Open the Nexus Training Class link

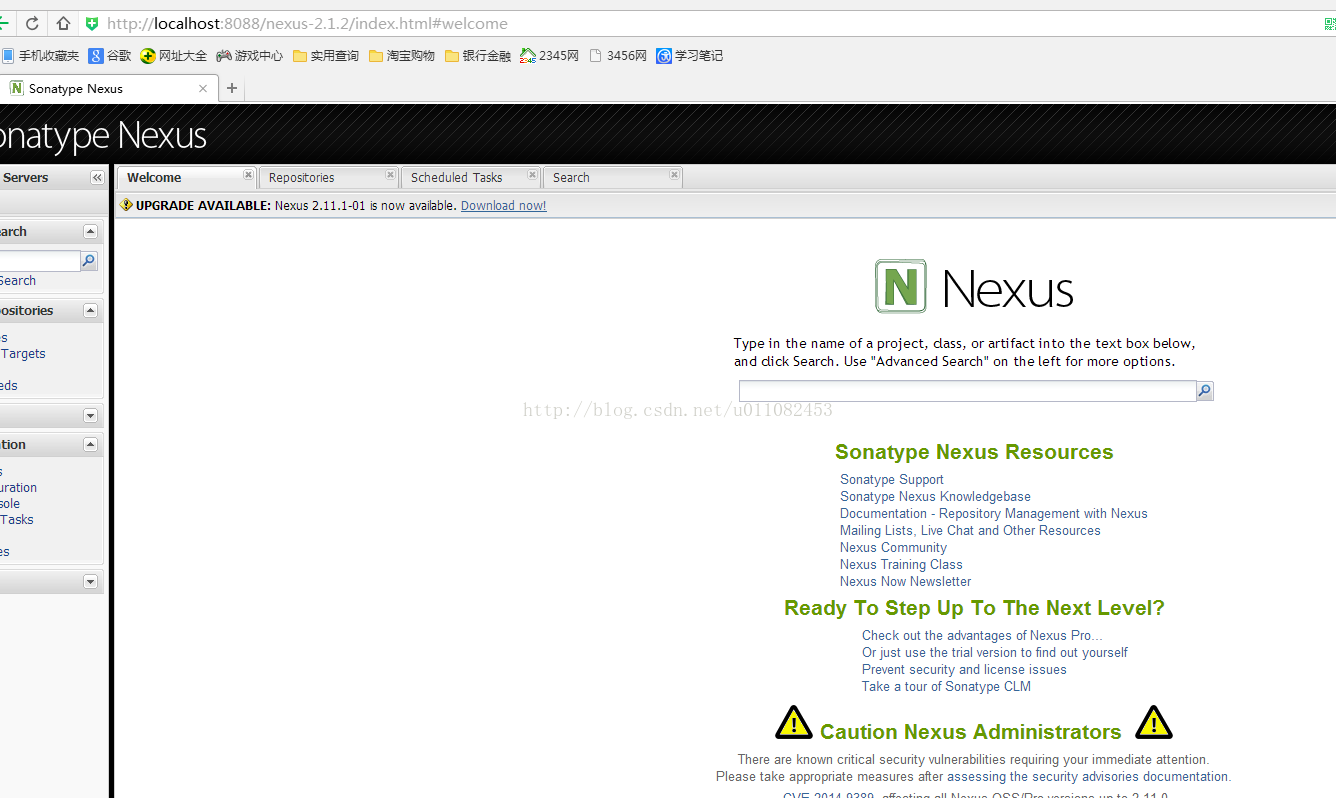901,564
